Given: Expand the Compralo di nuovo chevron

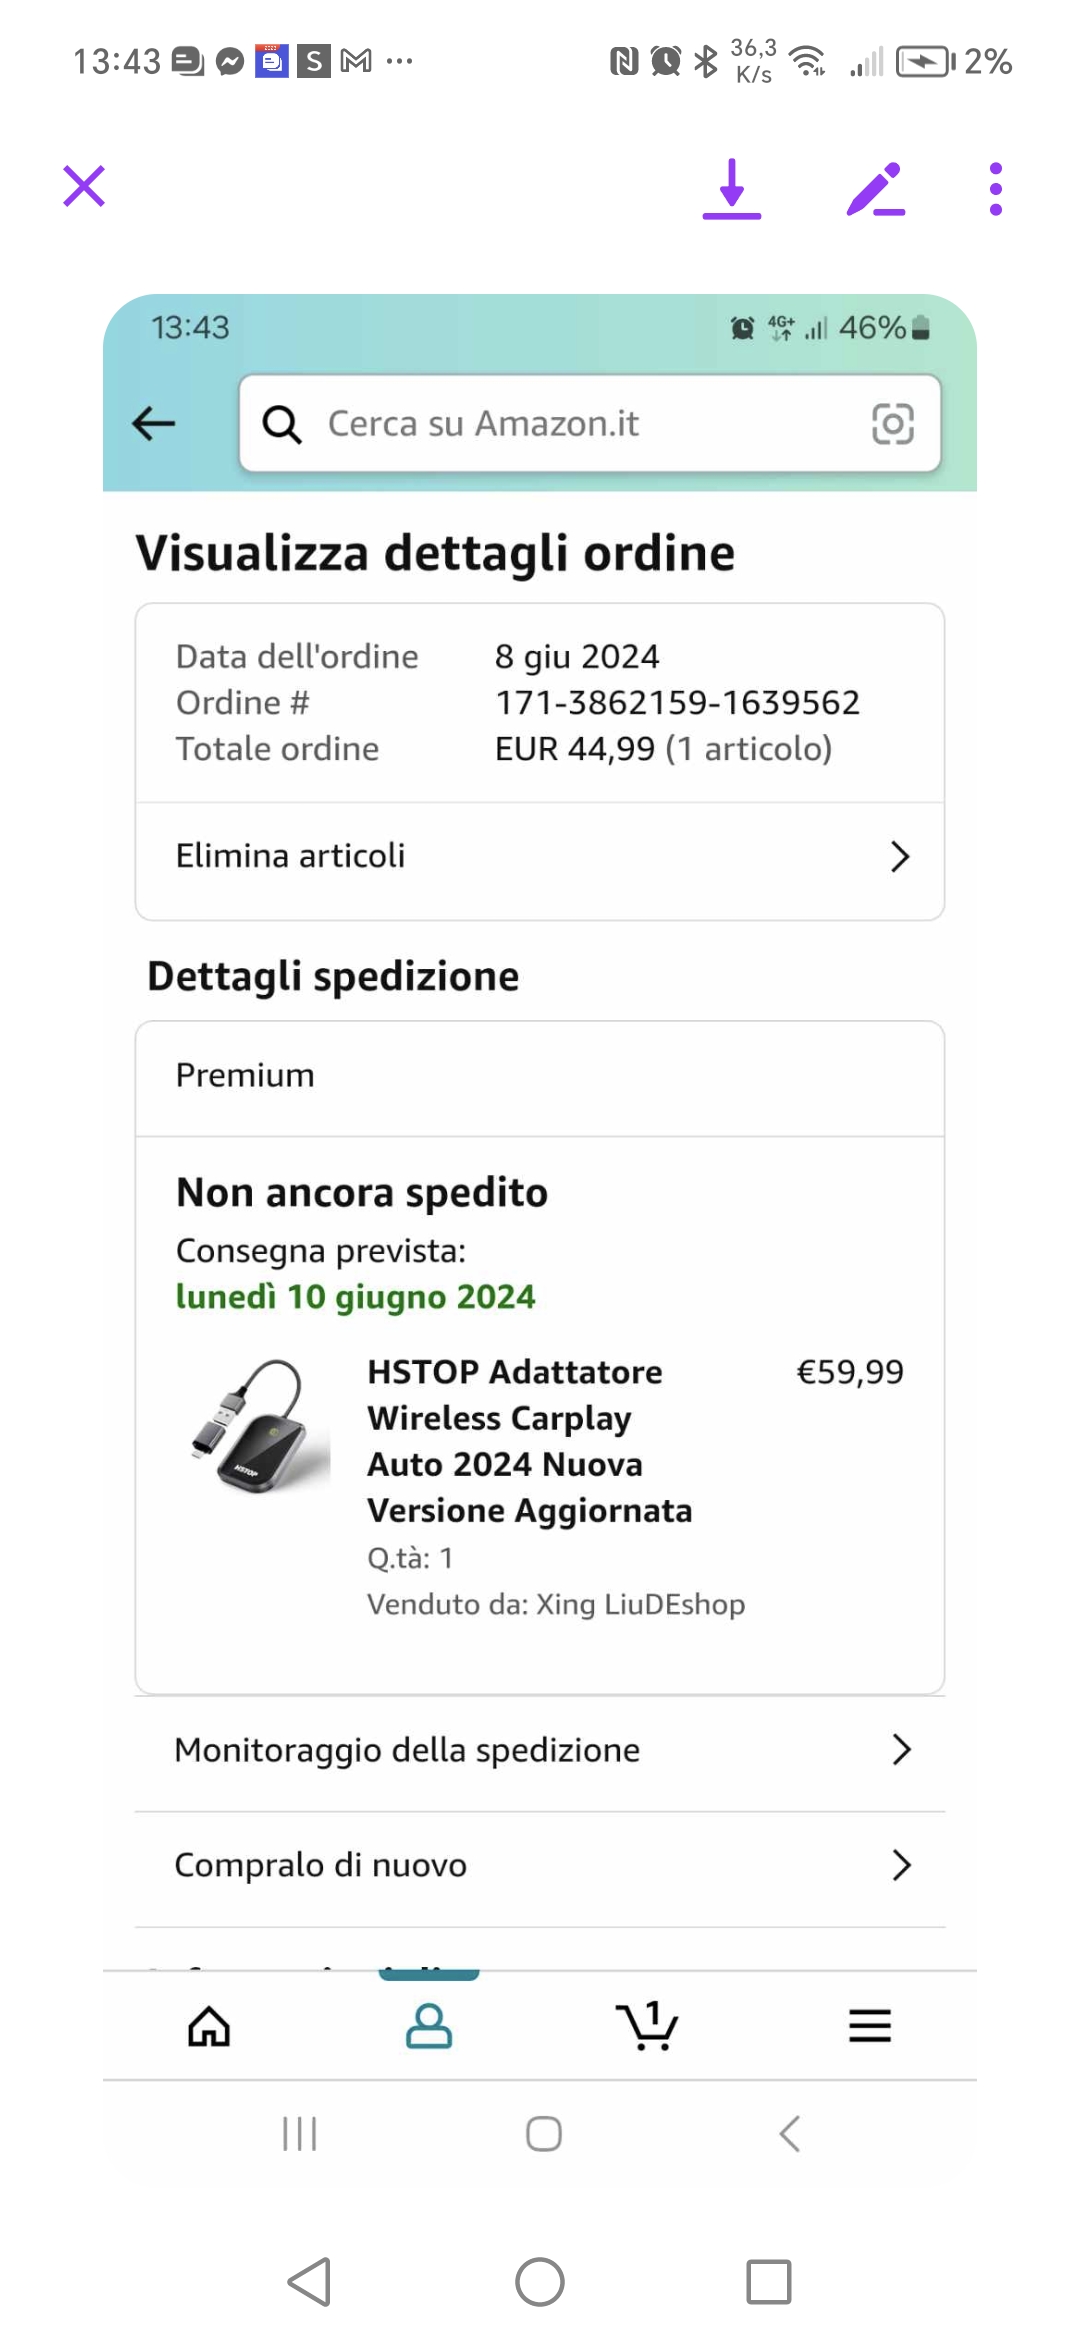Looking at the screenshot, I should (x=900, y=1865).
